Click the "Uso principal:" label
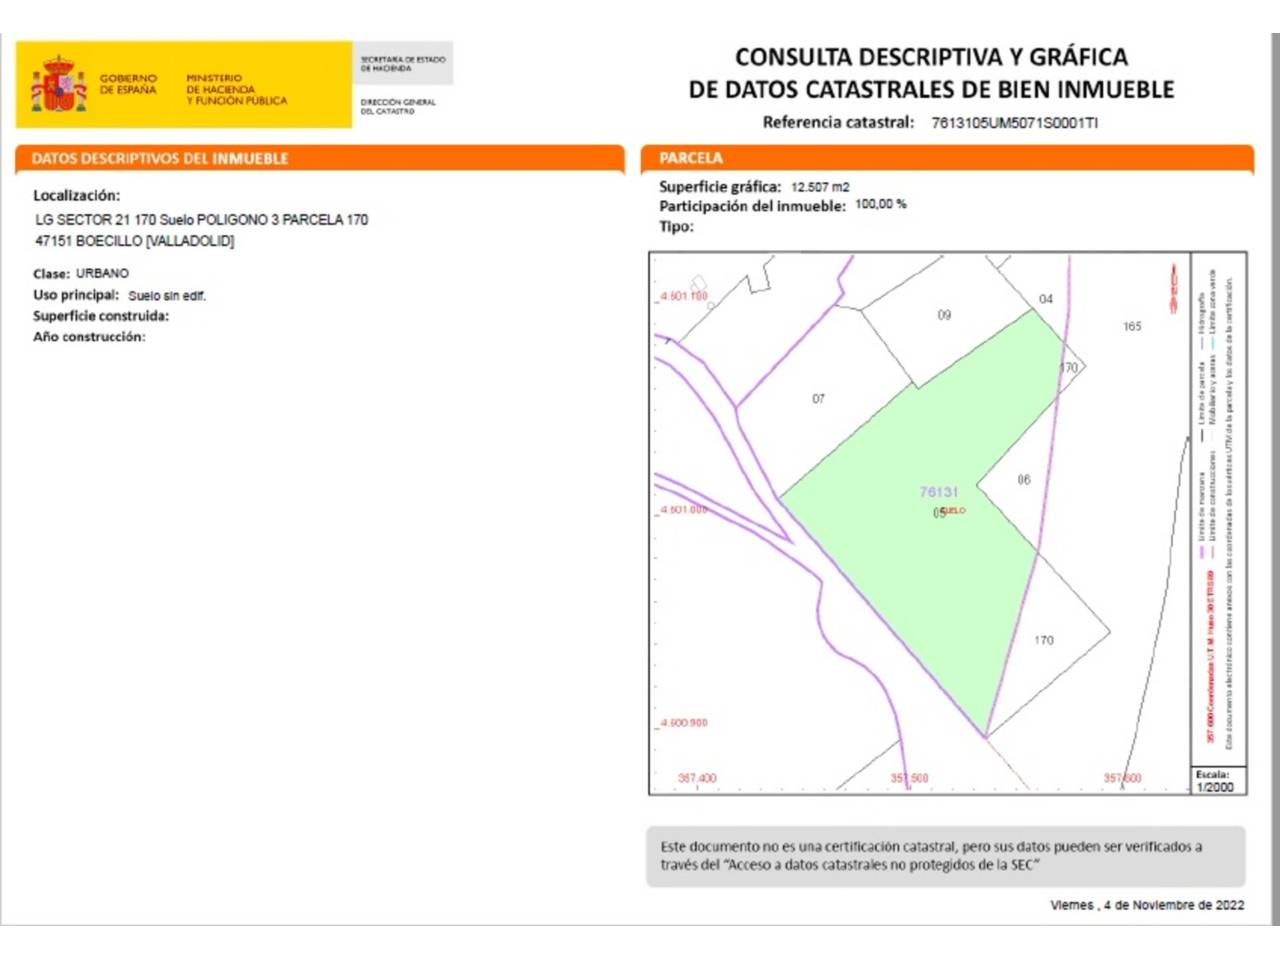The image size is (1280, 960). [x=76, y=295]
